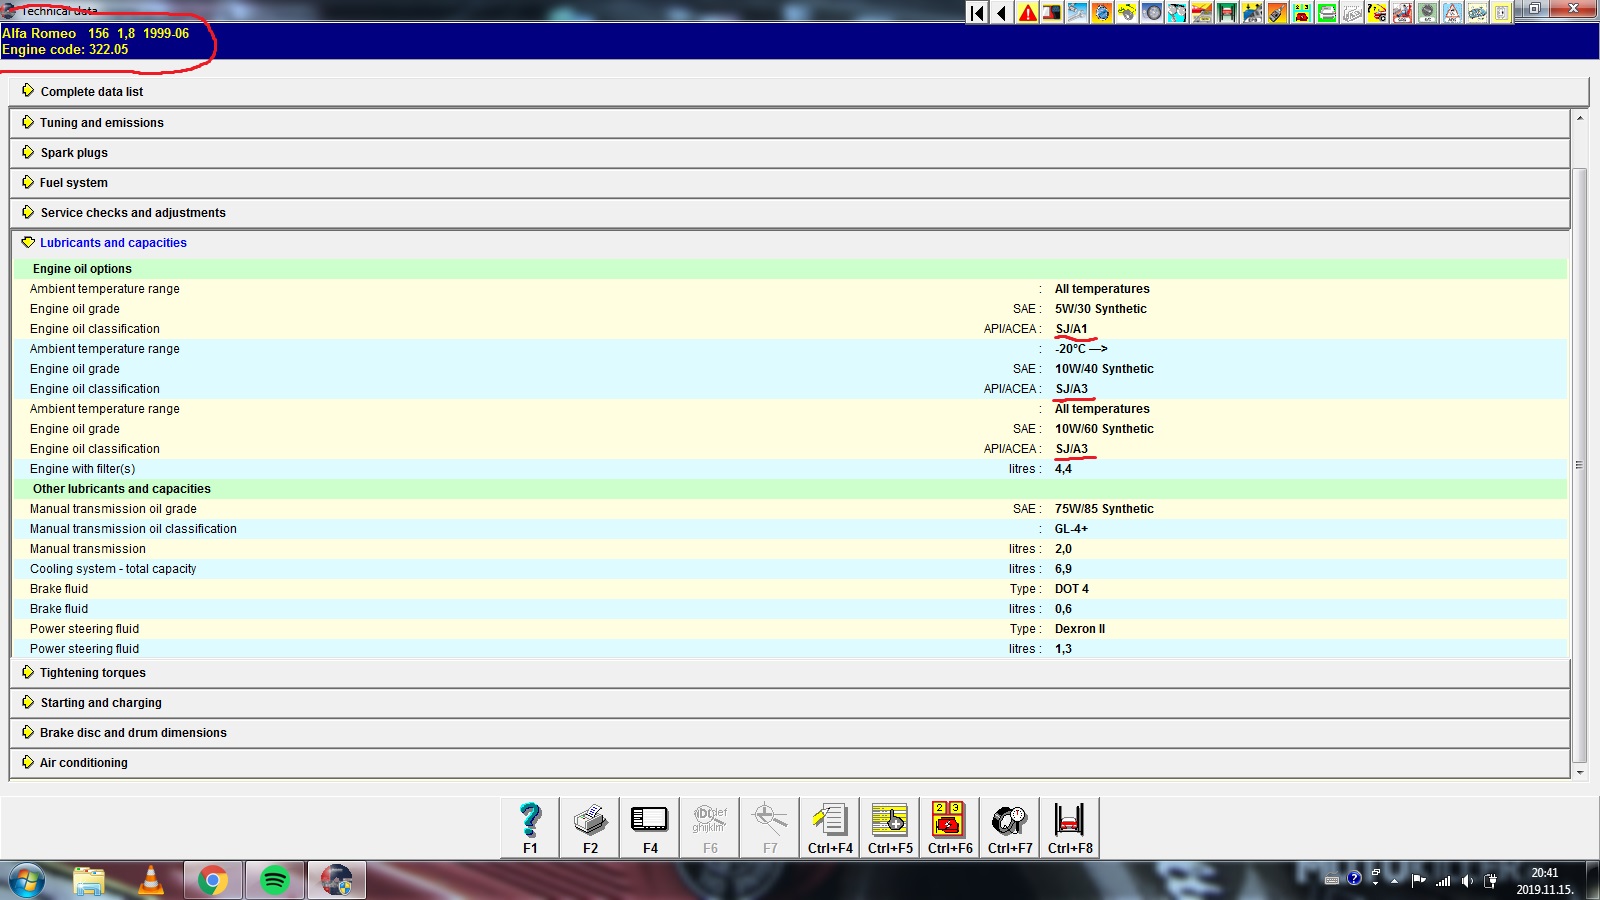Click the green printer icon in top toolbar
1600x900 pixels.
[x=1327, y=13]
